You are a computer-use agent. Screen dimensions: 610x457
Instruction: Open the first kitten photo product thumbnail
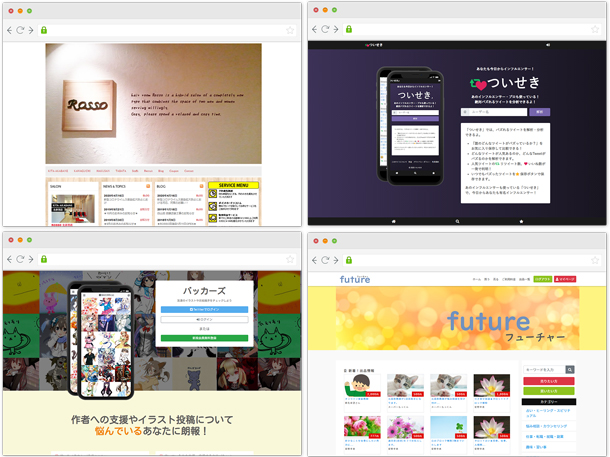[x=405, y=385]
